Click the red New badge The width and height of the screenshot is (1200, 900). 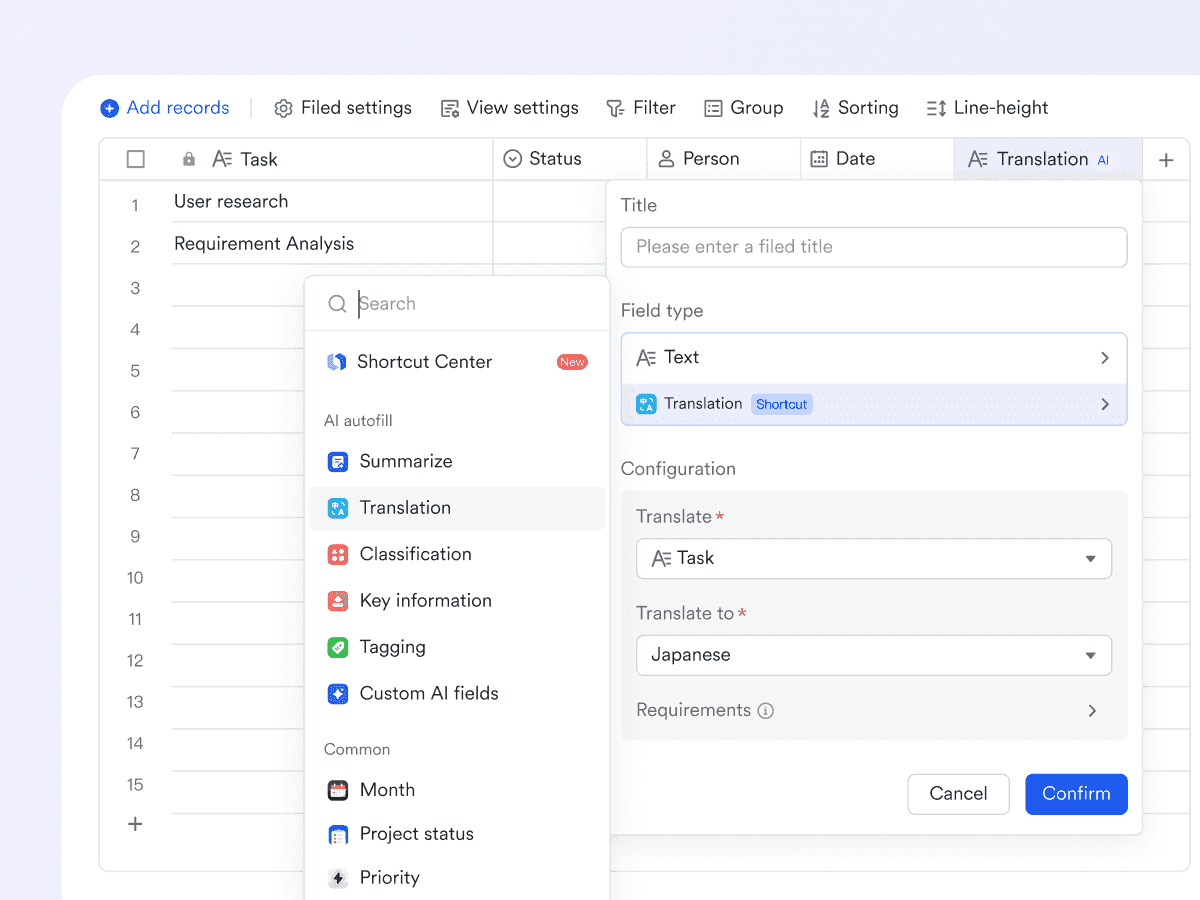coord(573,362)
